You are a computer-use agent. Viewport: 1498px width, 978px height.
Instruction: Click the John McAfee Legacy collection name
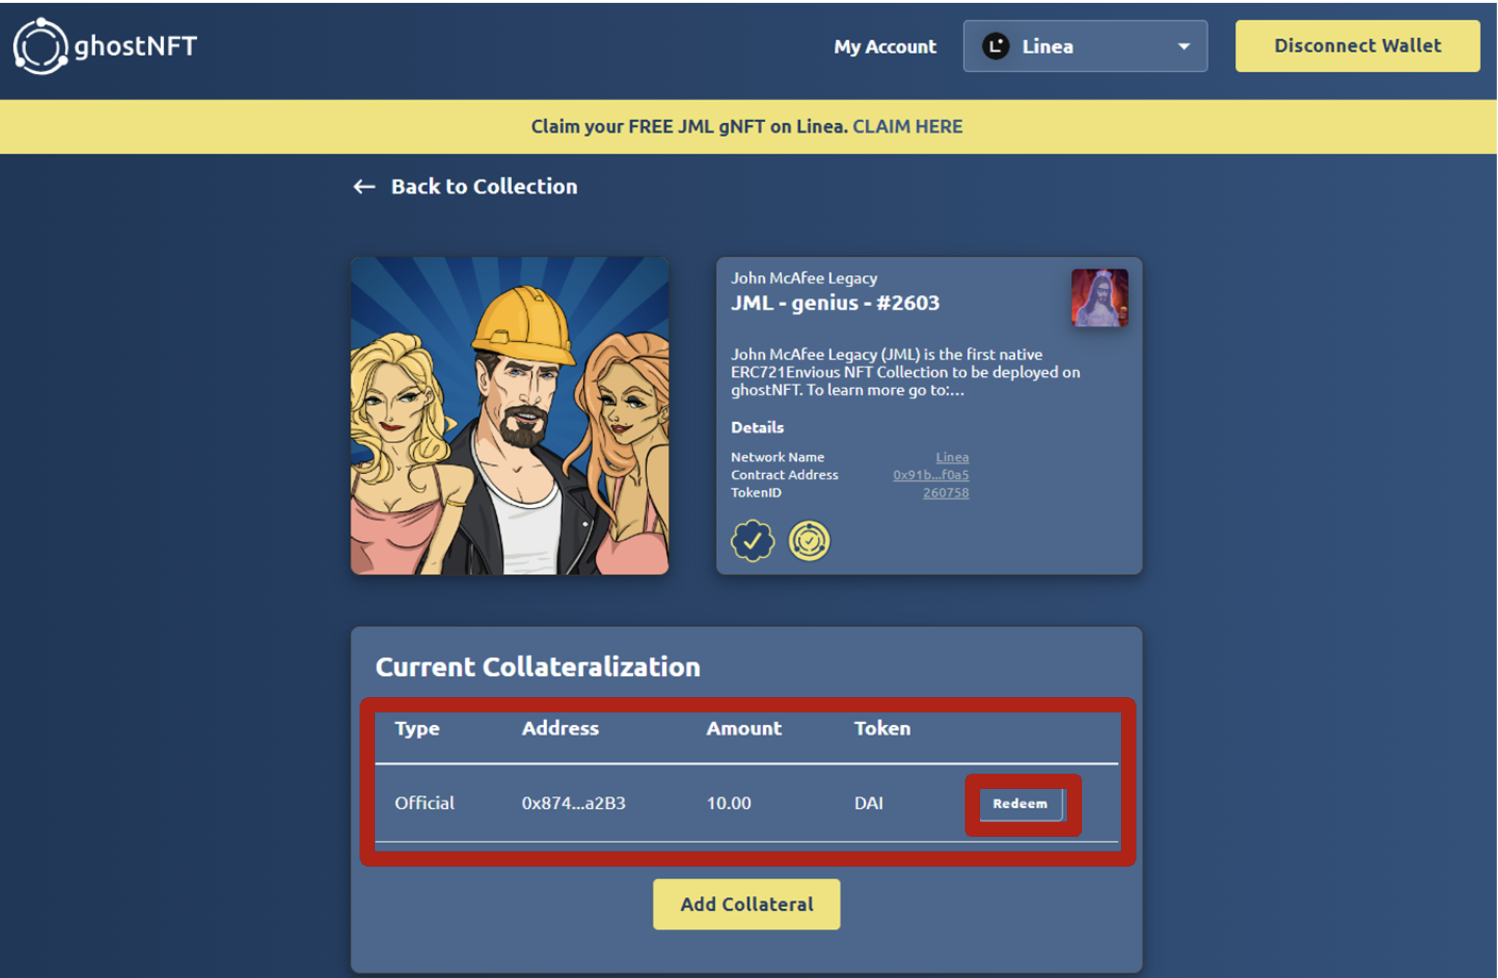pyautogui.click(x=804, y=278)
